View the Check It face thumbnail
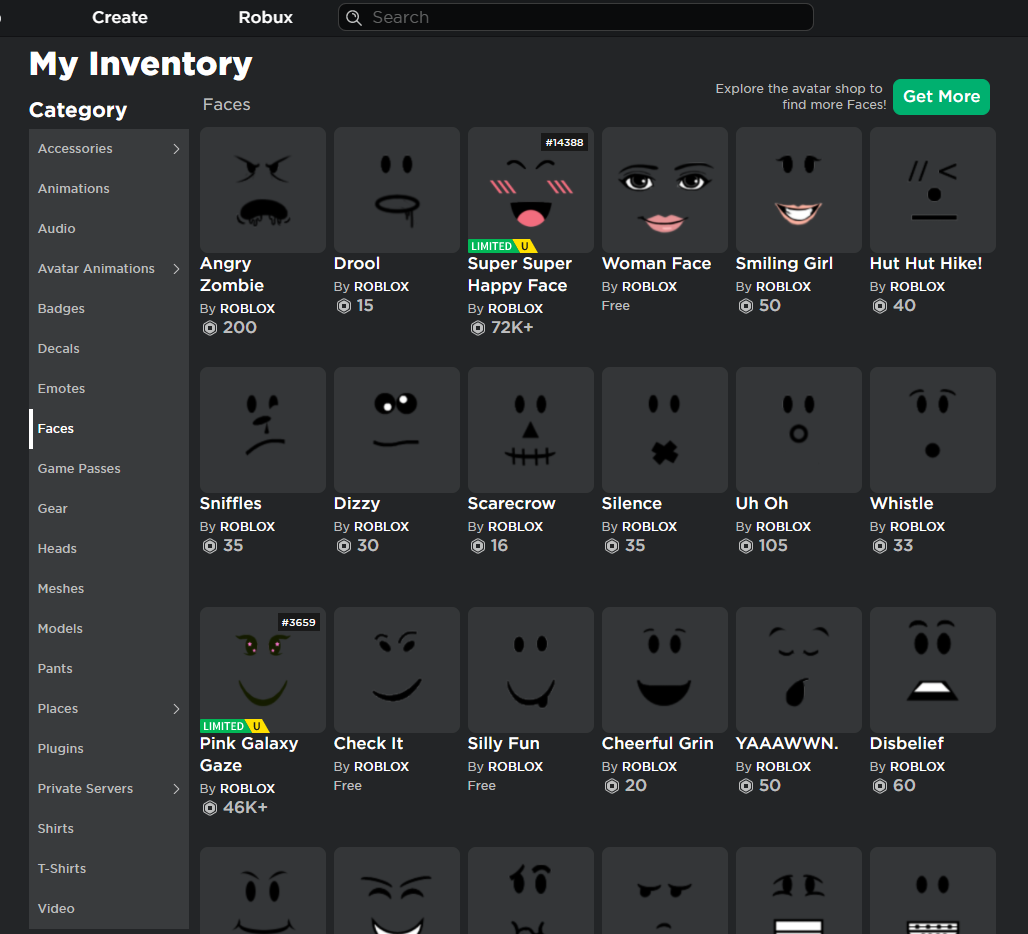This screenshot has width=1028, height=934. click(x=397, y=670)
